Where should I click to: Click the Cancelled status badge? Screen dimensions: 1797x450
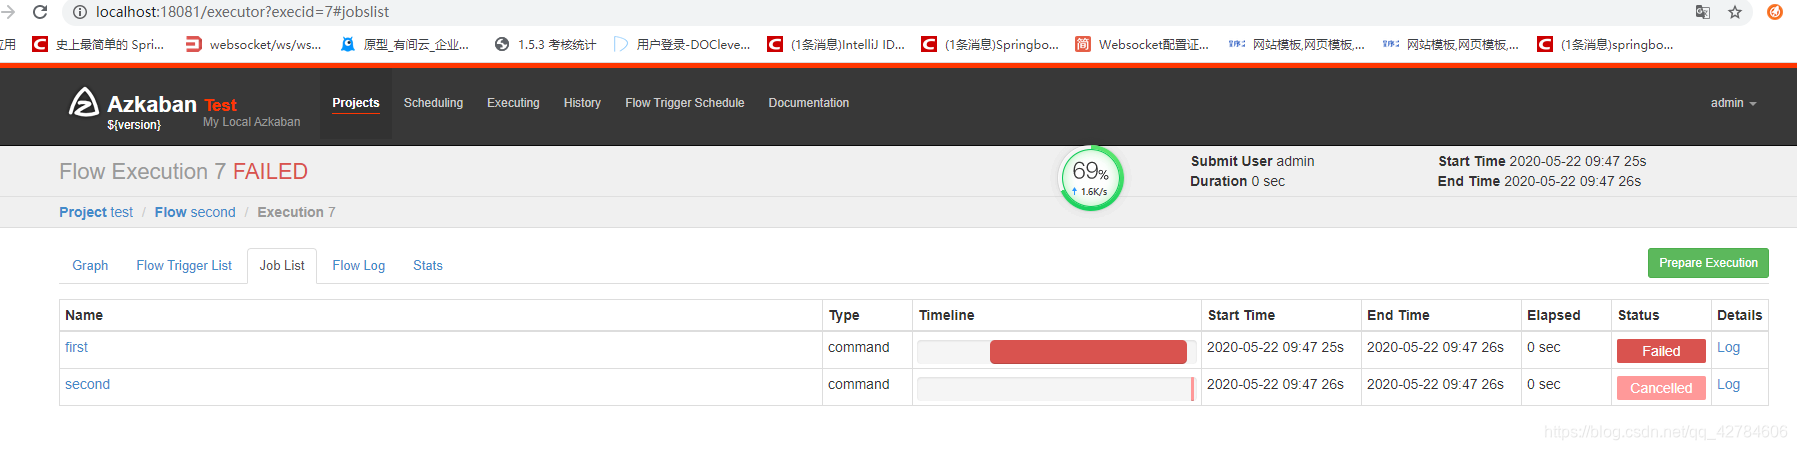[x=1661, y=388]
